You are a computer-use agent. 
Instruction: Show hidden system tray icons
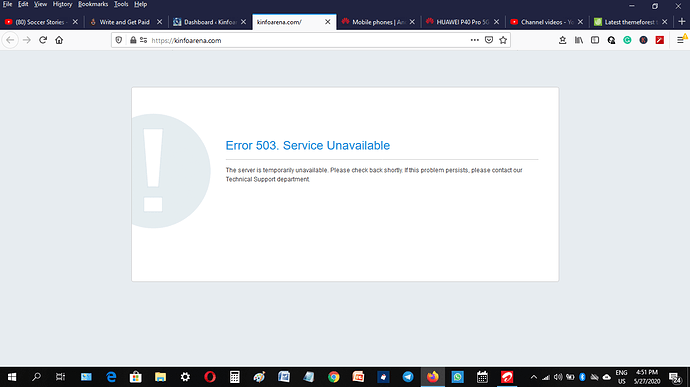[534, 377]
